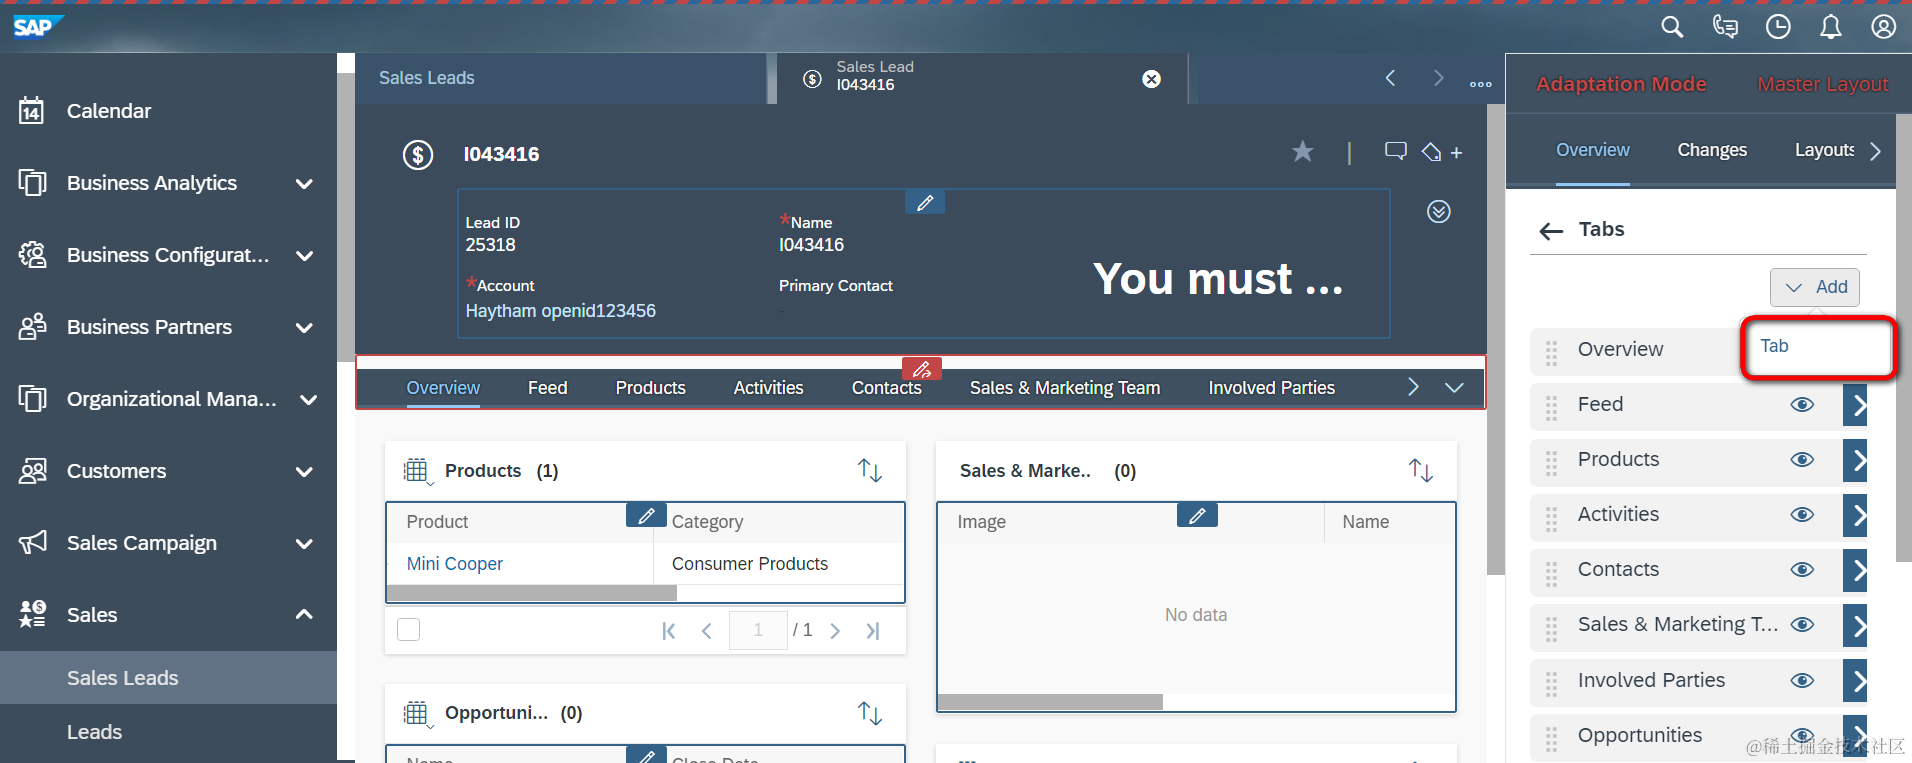
Task: Sort the Opportunities list
Action: (x=870, y=713)
